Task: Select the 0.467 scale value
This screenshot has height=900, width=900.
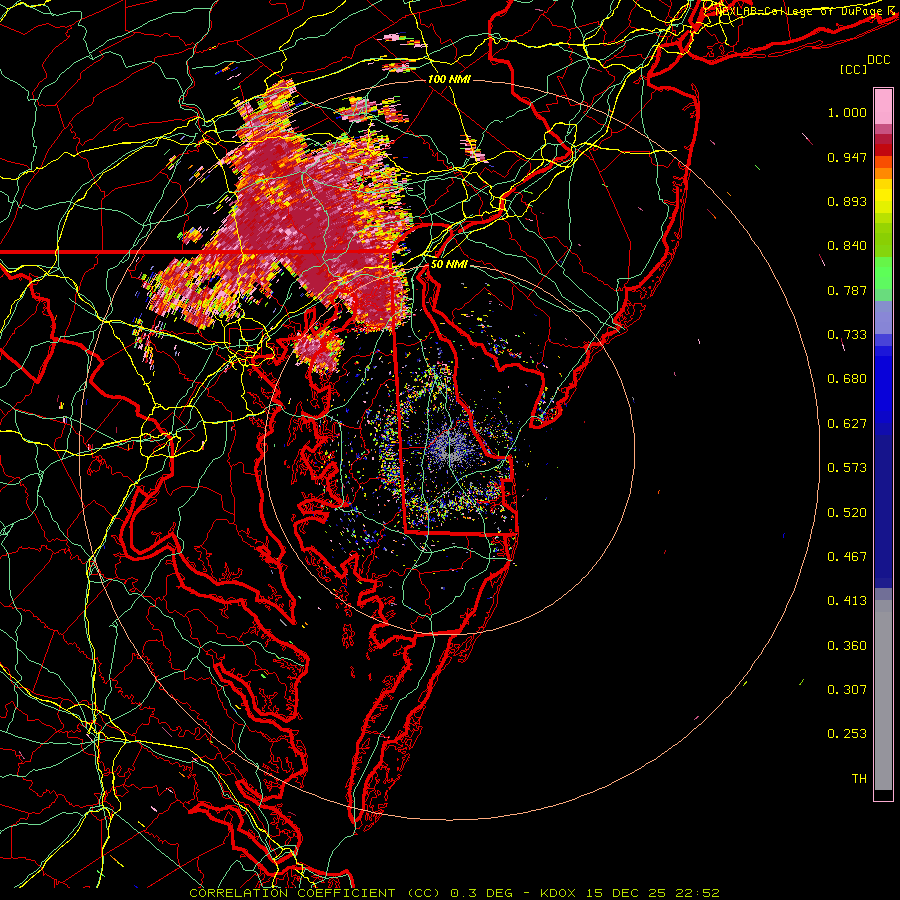Action: point(847,557)
